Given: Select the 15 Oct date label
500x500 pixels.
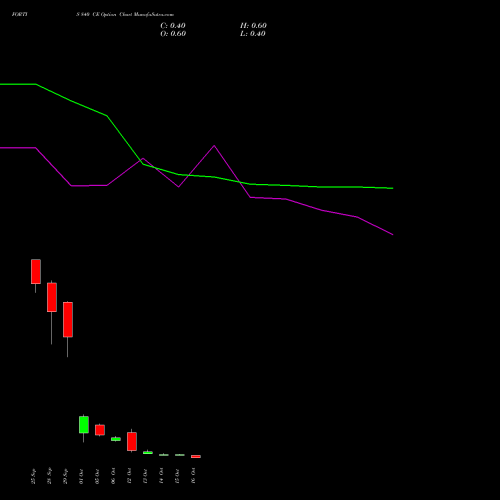Looking at the screenshot, I should pos(177,476).
